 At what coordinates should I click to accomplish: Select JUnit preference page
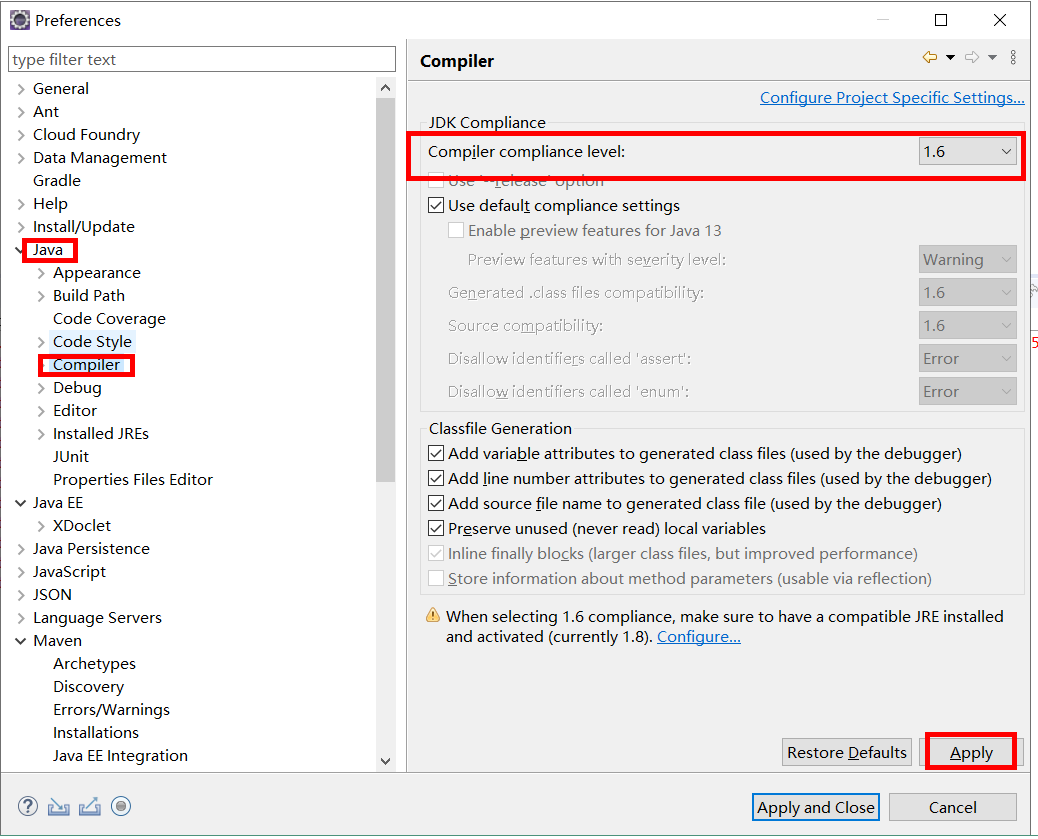coord(71,457)
